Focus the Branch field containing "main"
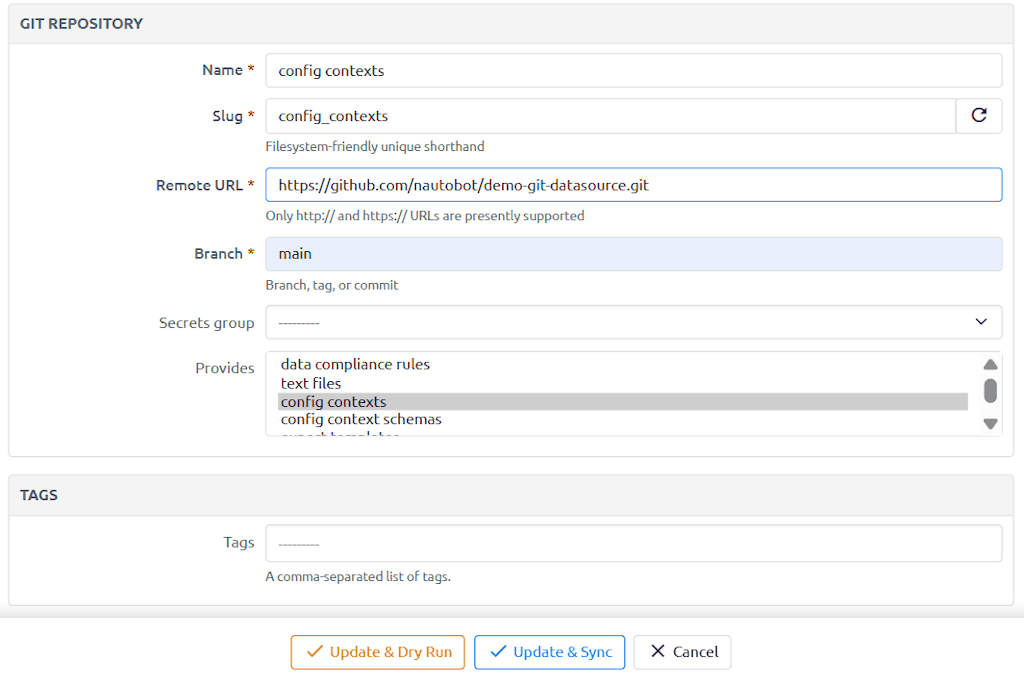The image size is (1024, 686). click(x=633, y=254)
